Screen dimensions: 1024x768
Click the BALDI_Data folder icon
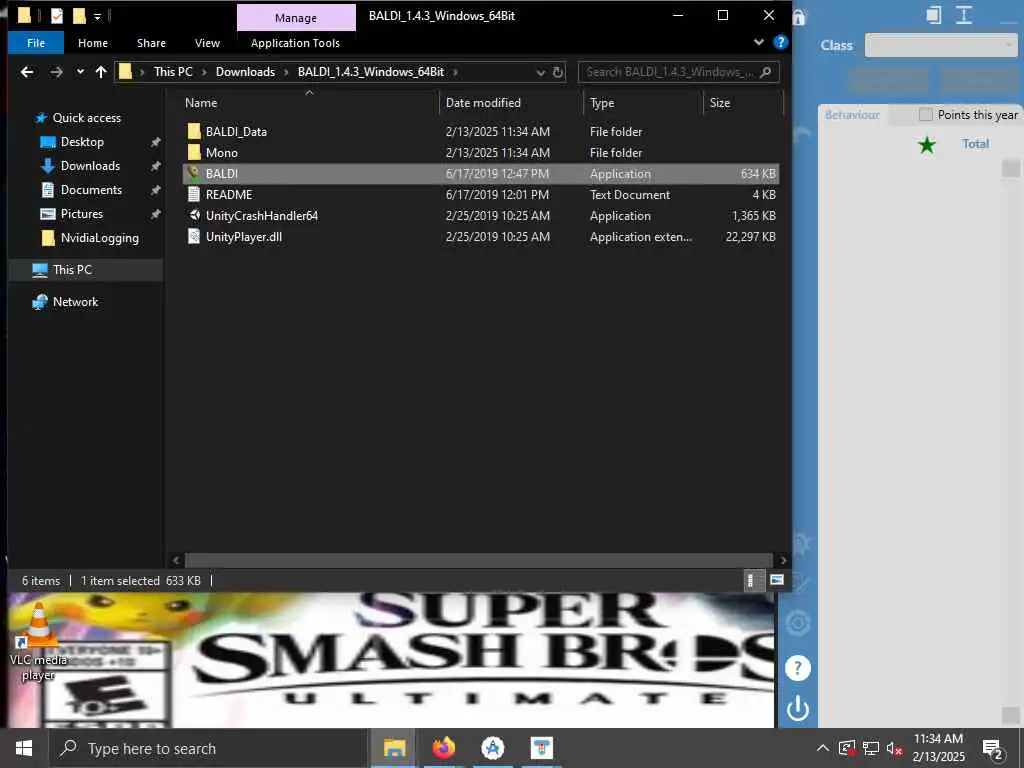194,131
